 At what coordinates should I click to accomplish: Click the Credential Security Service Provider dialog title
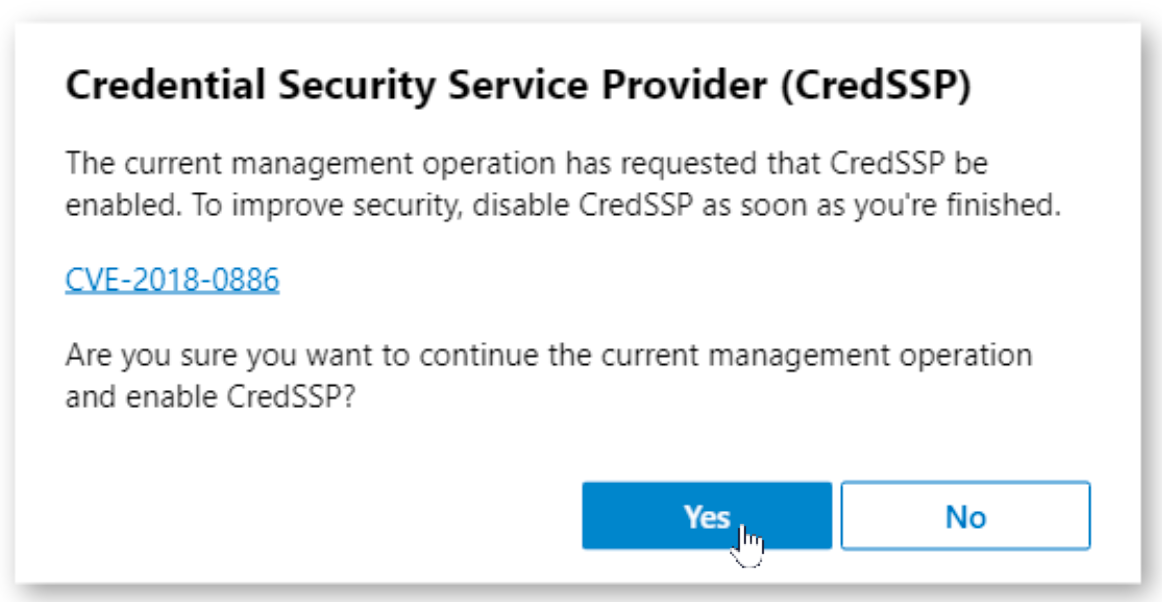[x=518, y=87]
